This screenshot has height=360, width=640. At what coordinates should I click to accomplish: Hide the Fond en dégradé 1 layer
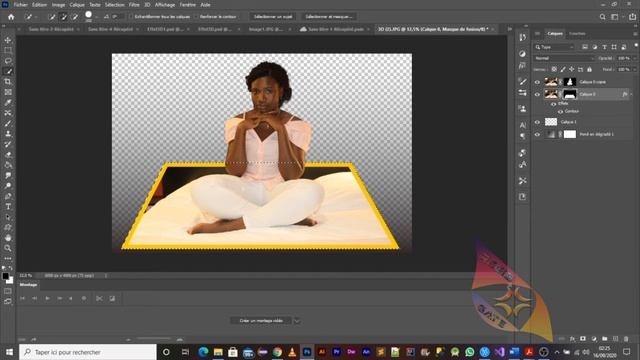(x=537, y=134)
